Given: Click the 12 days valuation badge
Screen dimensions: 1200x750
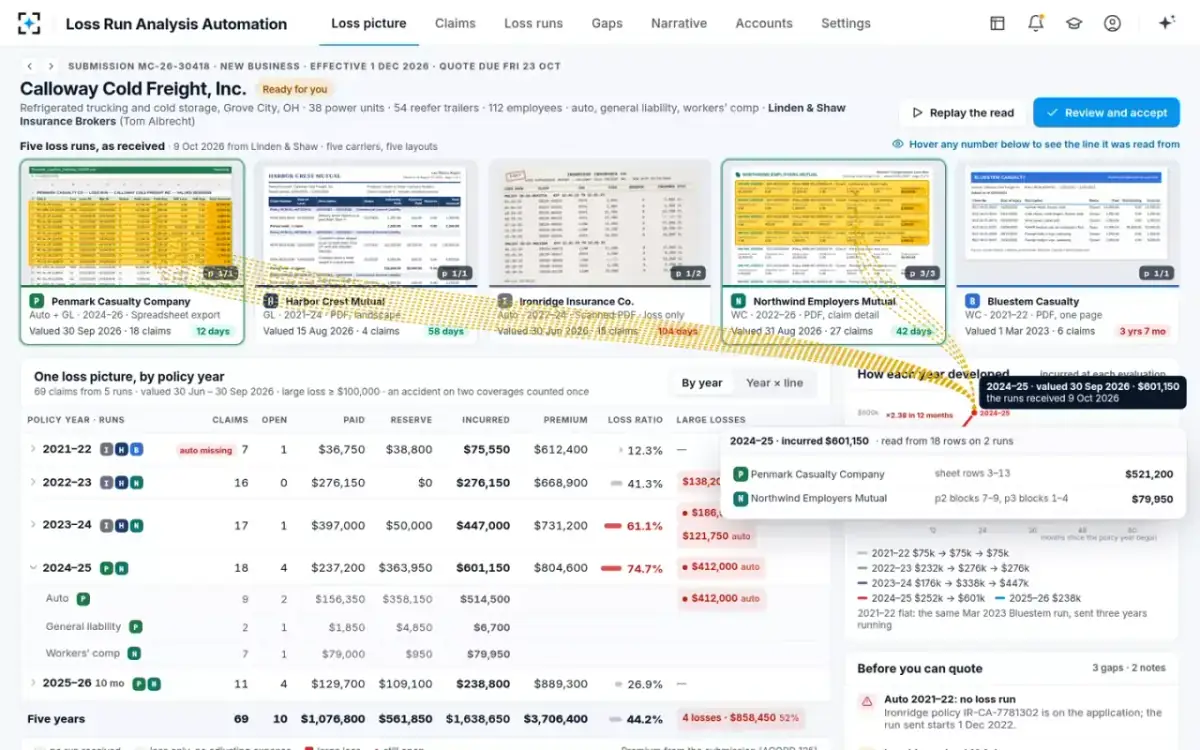Looking at the screenshot, I should click(x=212, y=331).
